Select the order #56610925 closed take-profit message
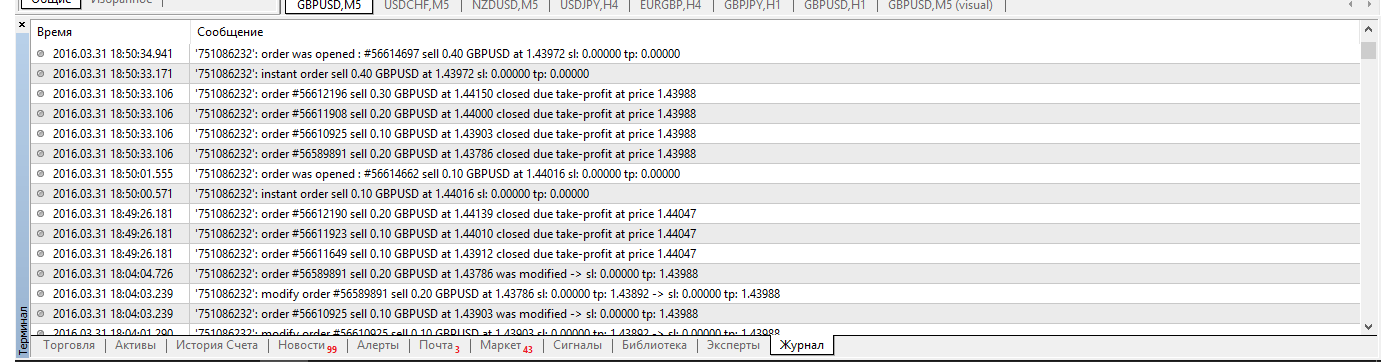Screen dimensions: 1381x362 tap(446, 134)
